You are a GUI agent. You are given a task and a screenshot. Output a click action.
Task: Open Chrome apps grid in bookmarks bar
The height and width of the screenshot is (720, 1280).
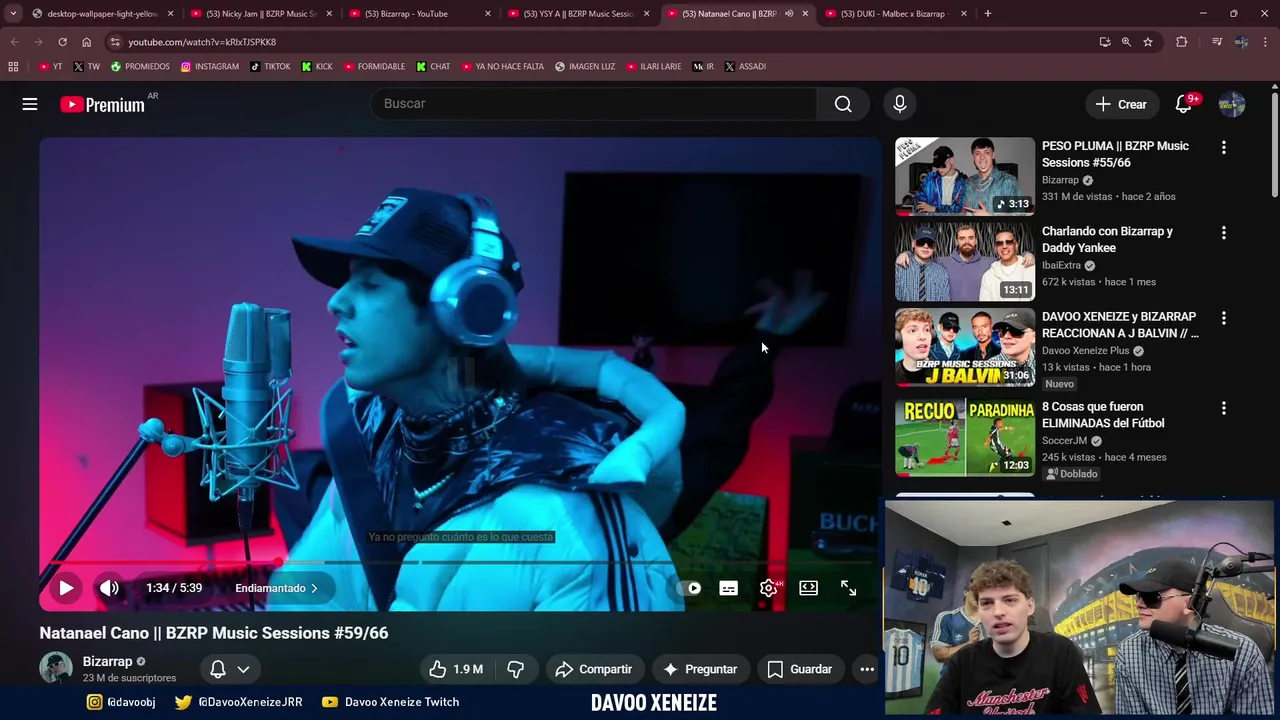13,67
